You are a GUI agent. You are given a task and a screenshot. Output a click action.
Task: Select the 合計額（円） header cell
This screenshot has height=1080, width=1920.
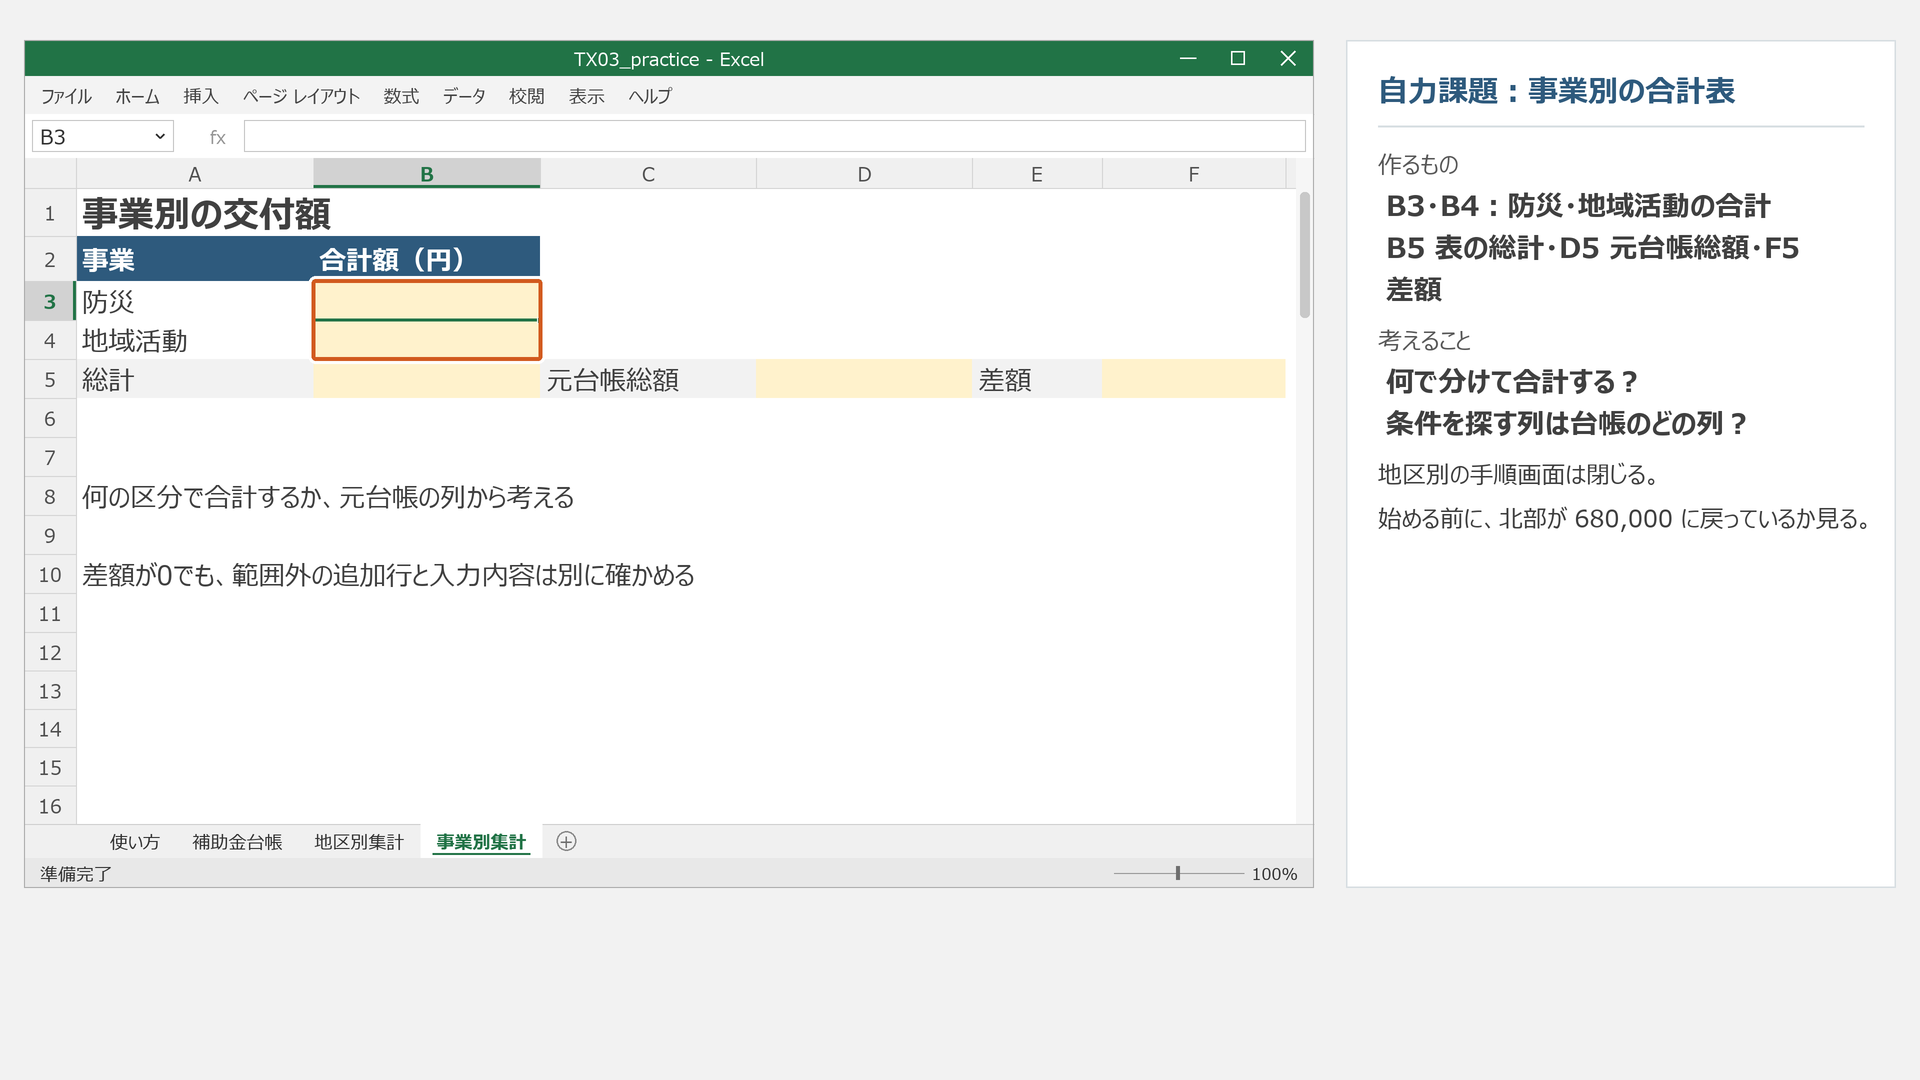[427, 259]
